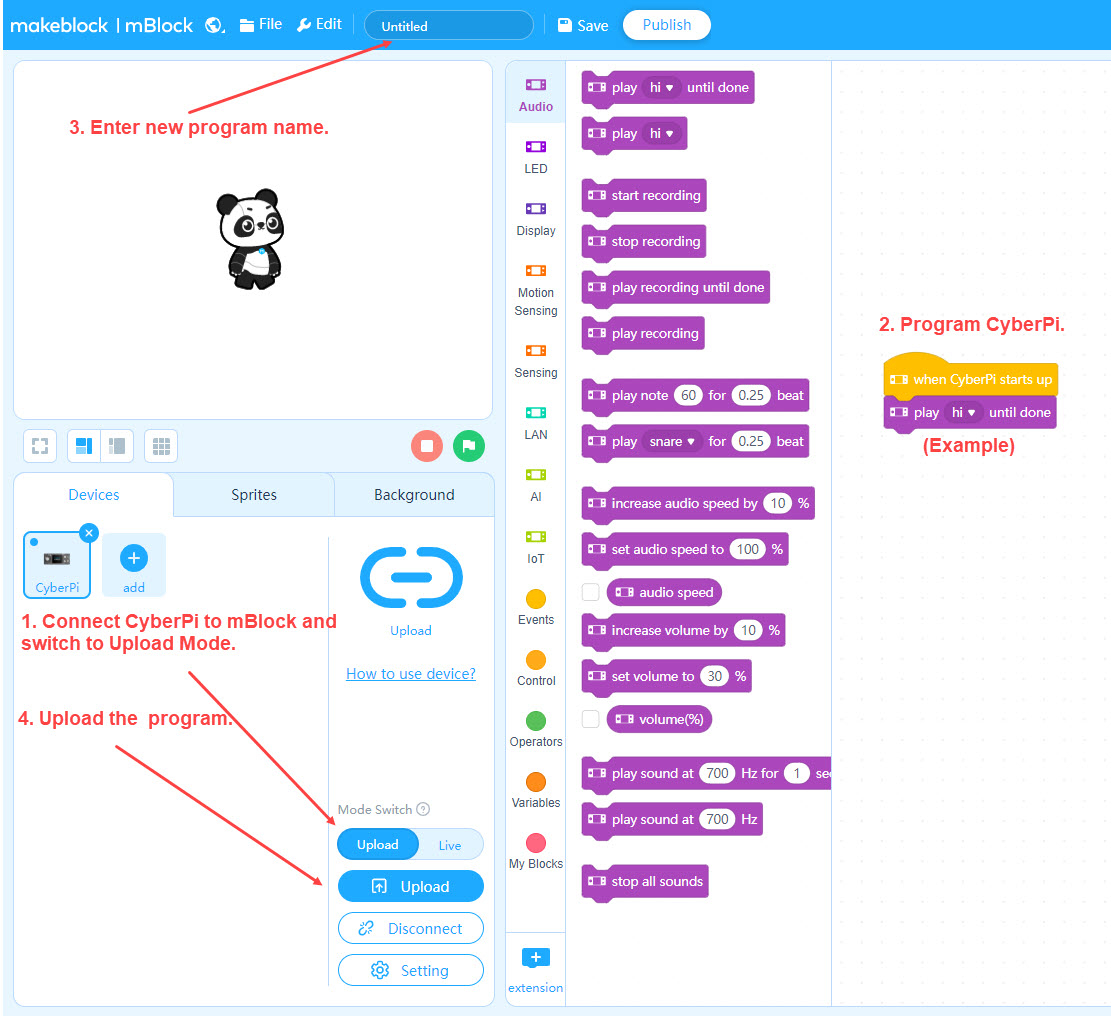Viewport: 1111px width, 1016px height.
Task: Expand hi dropdown in palette's first block
Action: 661,88
